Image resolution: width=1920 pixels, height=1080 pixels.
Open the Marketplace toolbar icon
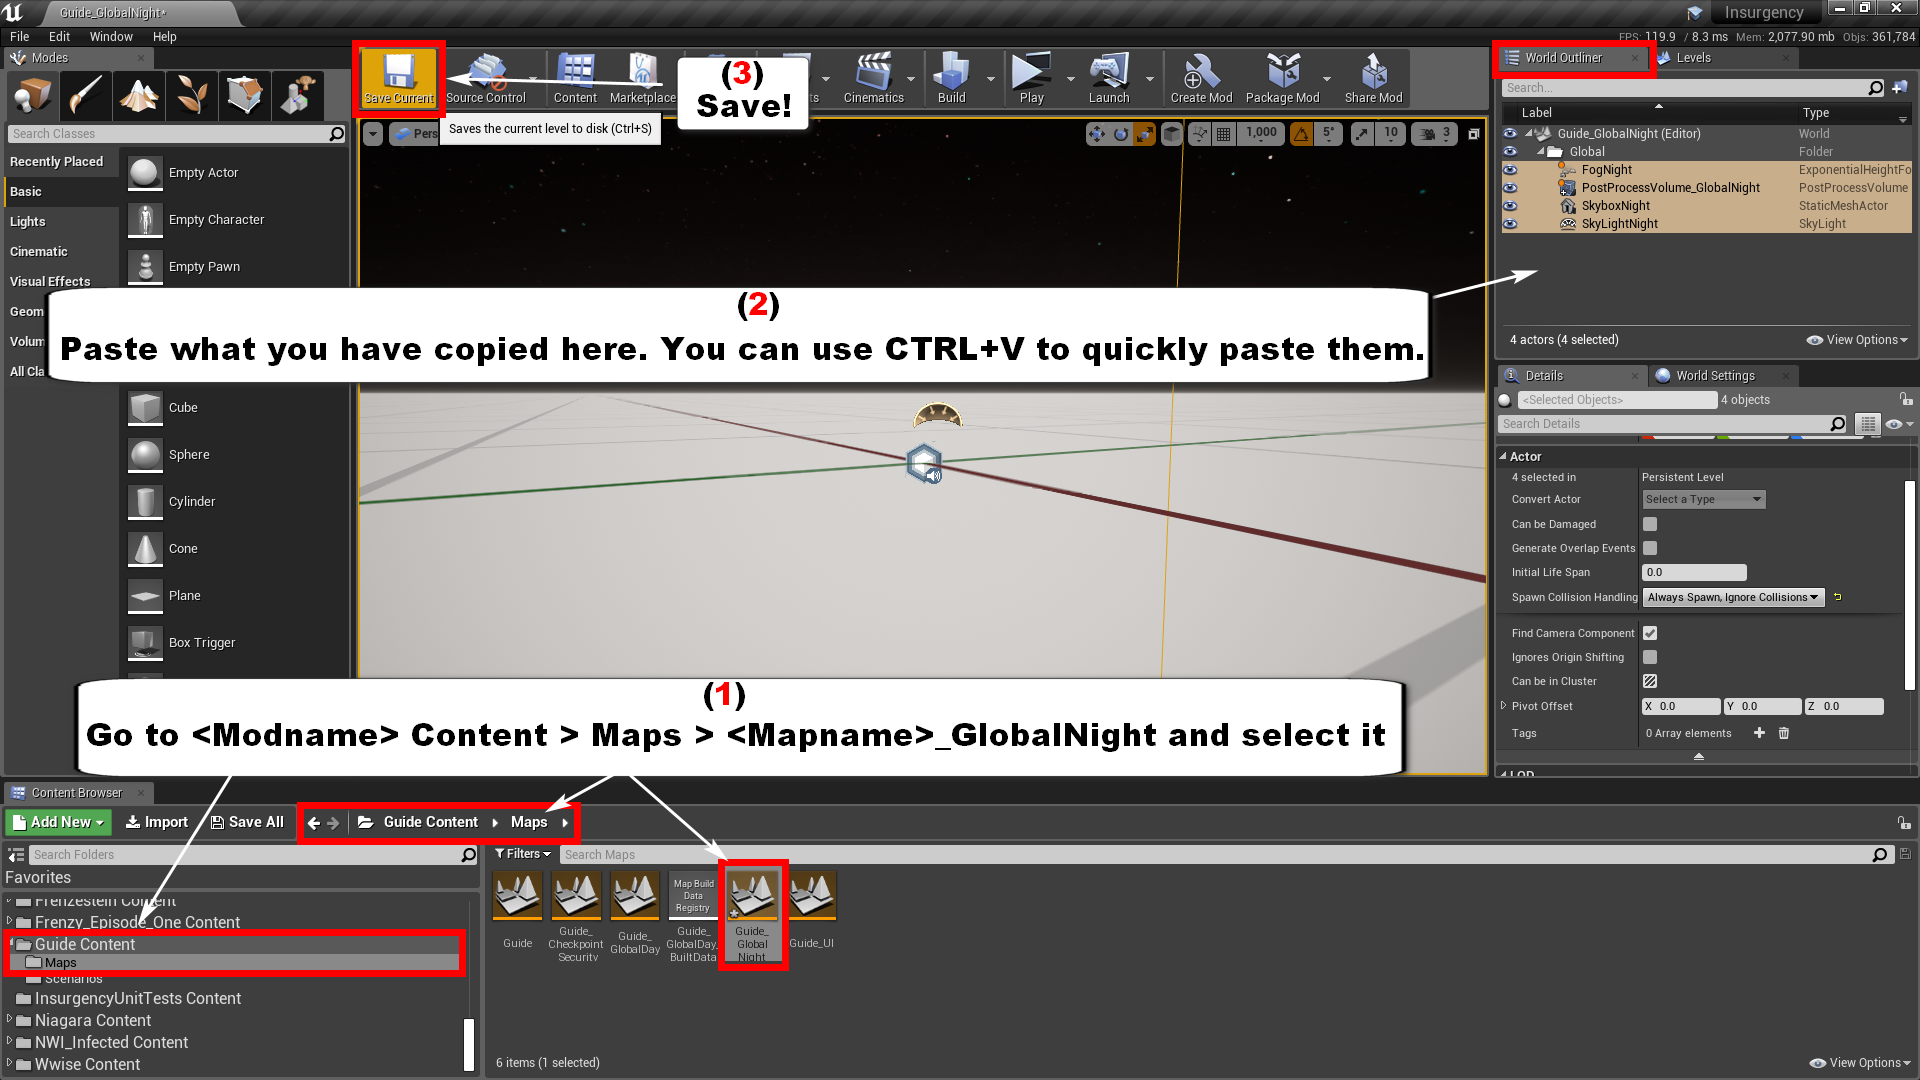642,78
